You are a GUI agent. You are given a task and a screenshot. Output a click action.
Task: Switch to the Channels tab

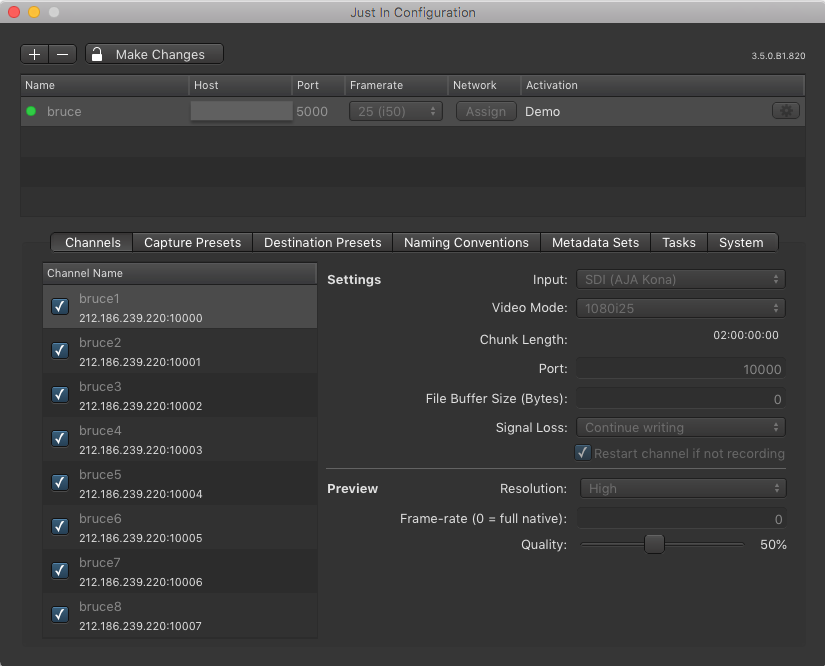coord(92,243)
